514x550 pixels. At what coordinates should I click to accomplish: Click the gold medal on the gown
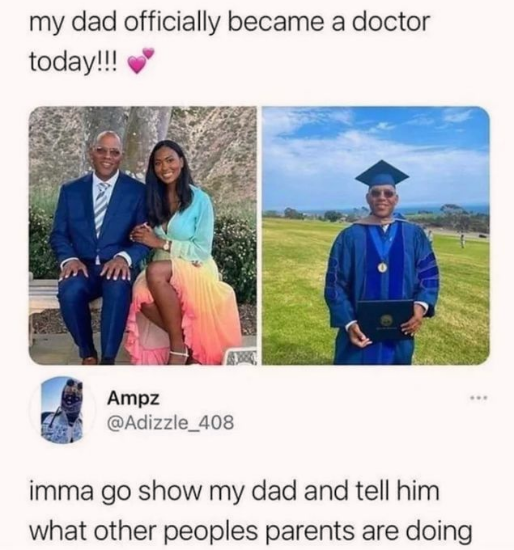[383, 268]
